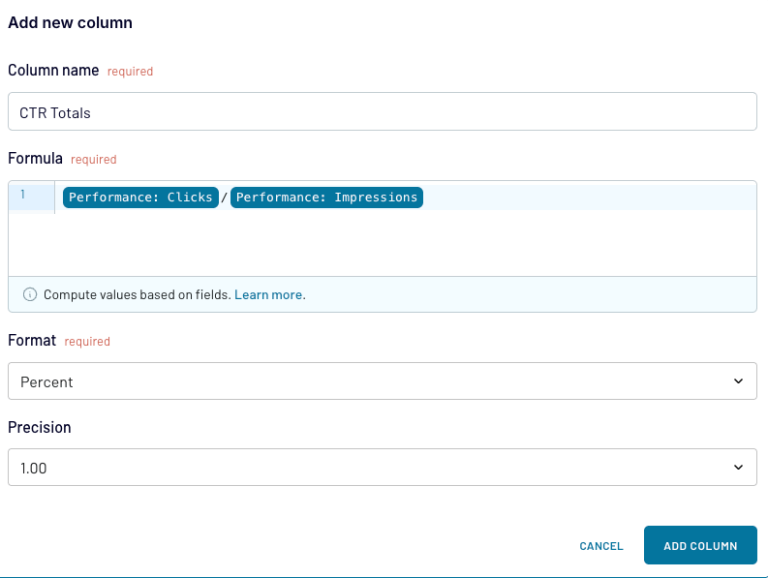Screen dimensions: 768x578
Task: Click the Column name input field
Action: 382,112
